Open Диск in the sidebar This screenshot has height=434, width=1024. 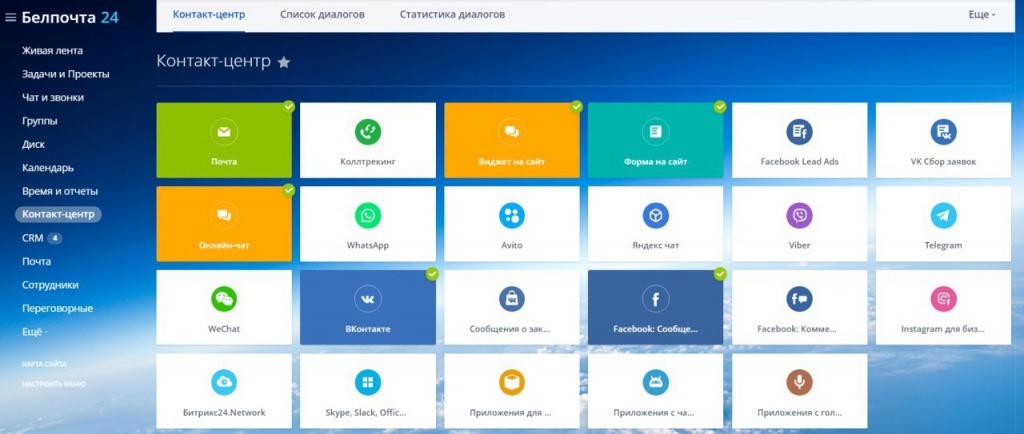click(x=33, y=145)
